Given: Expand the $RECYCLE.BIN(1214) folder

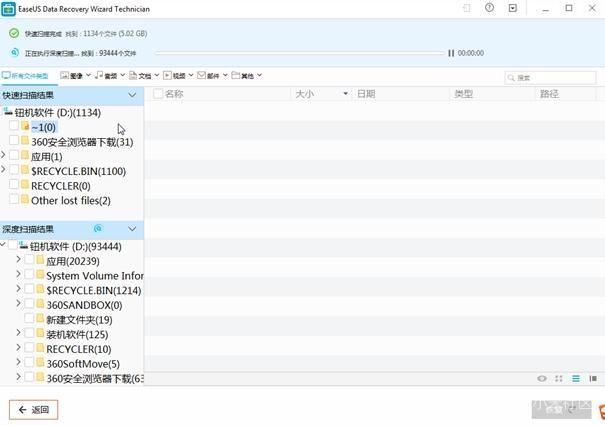Looking at the screenshot, I should (18, 289).
